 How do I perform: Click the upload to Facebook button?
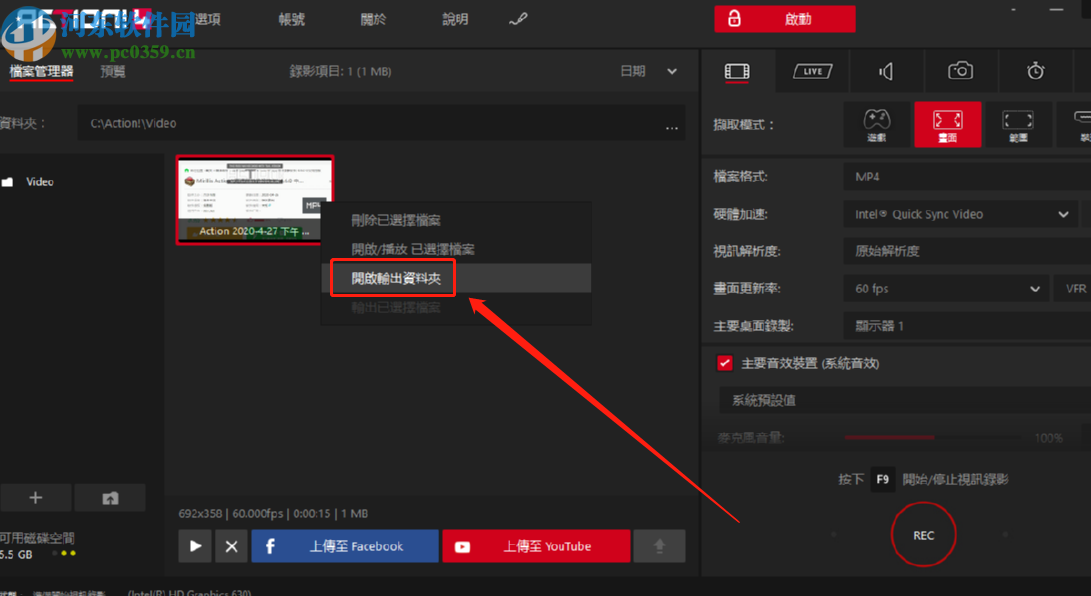point(344,546)
